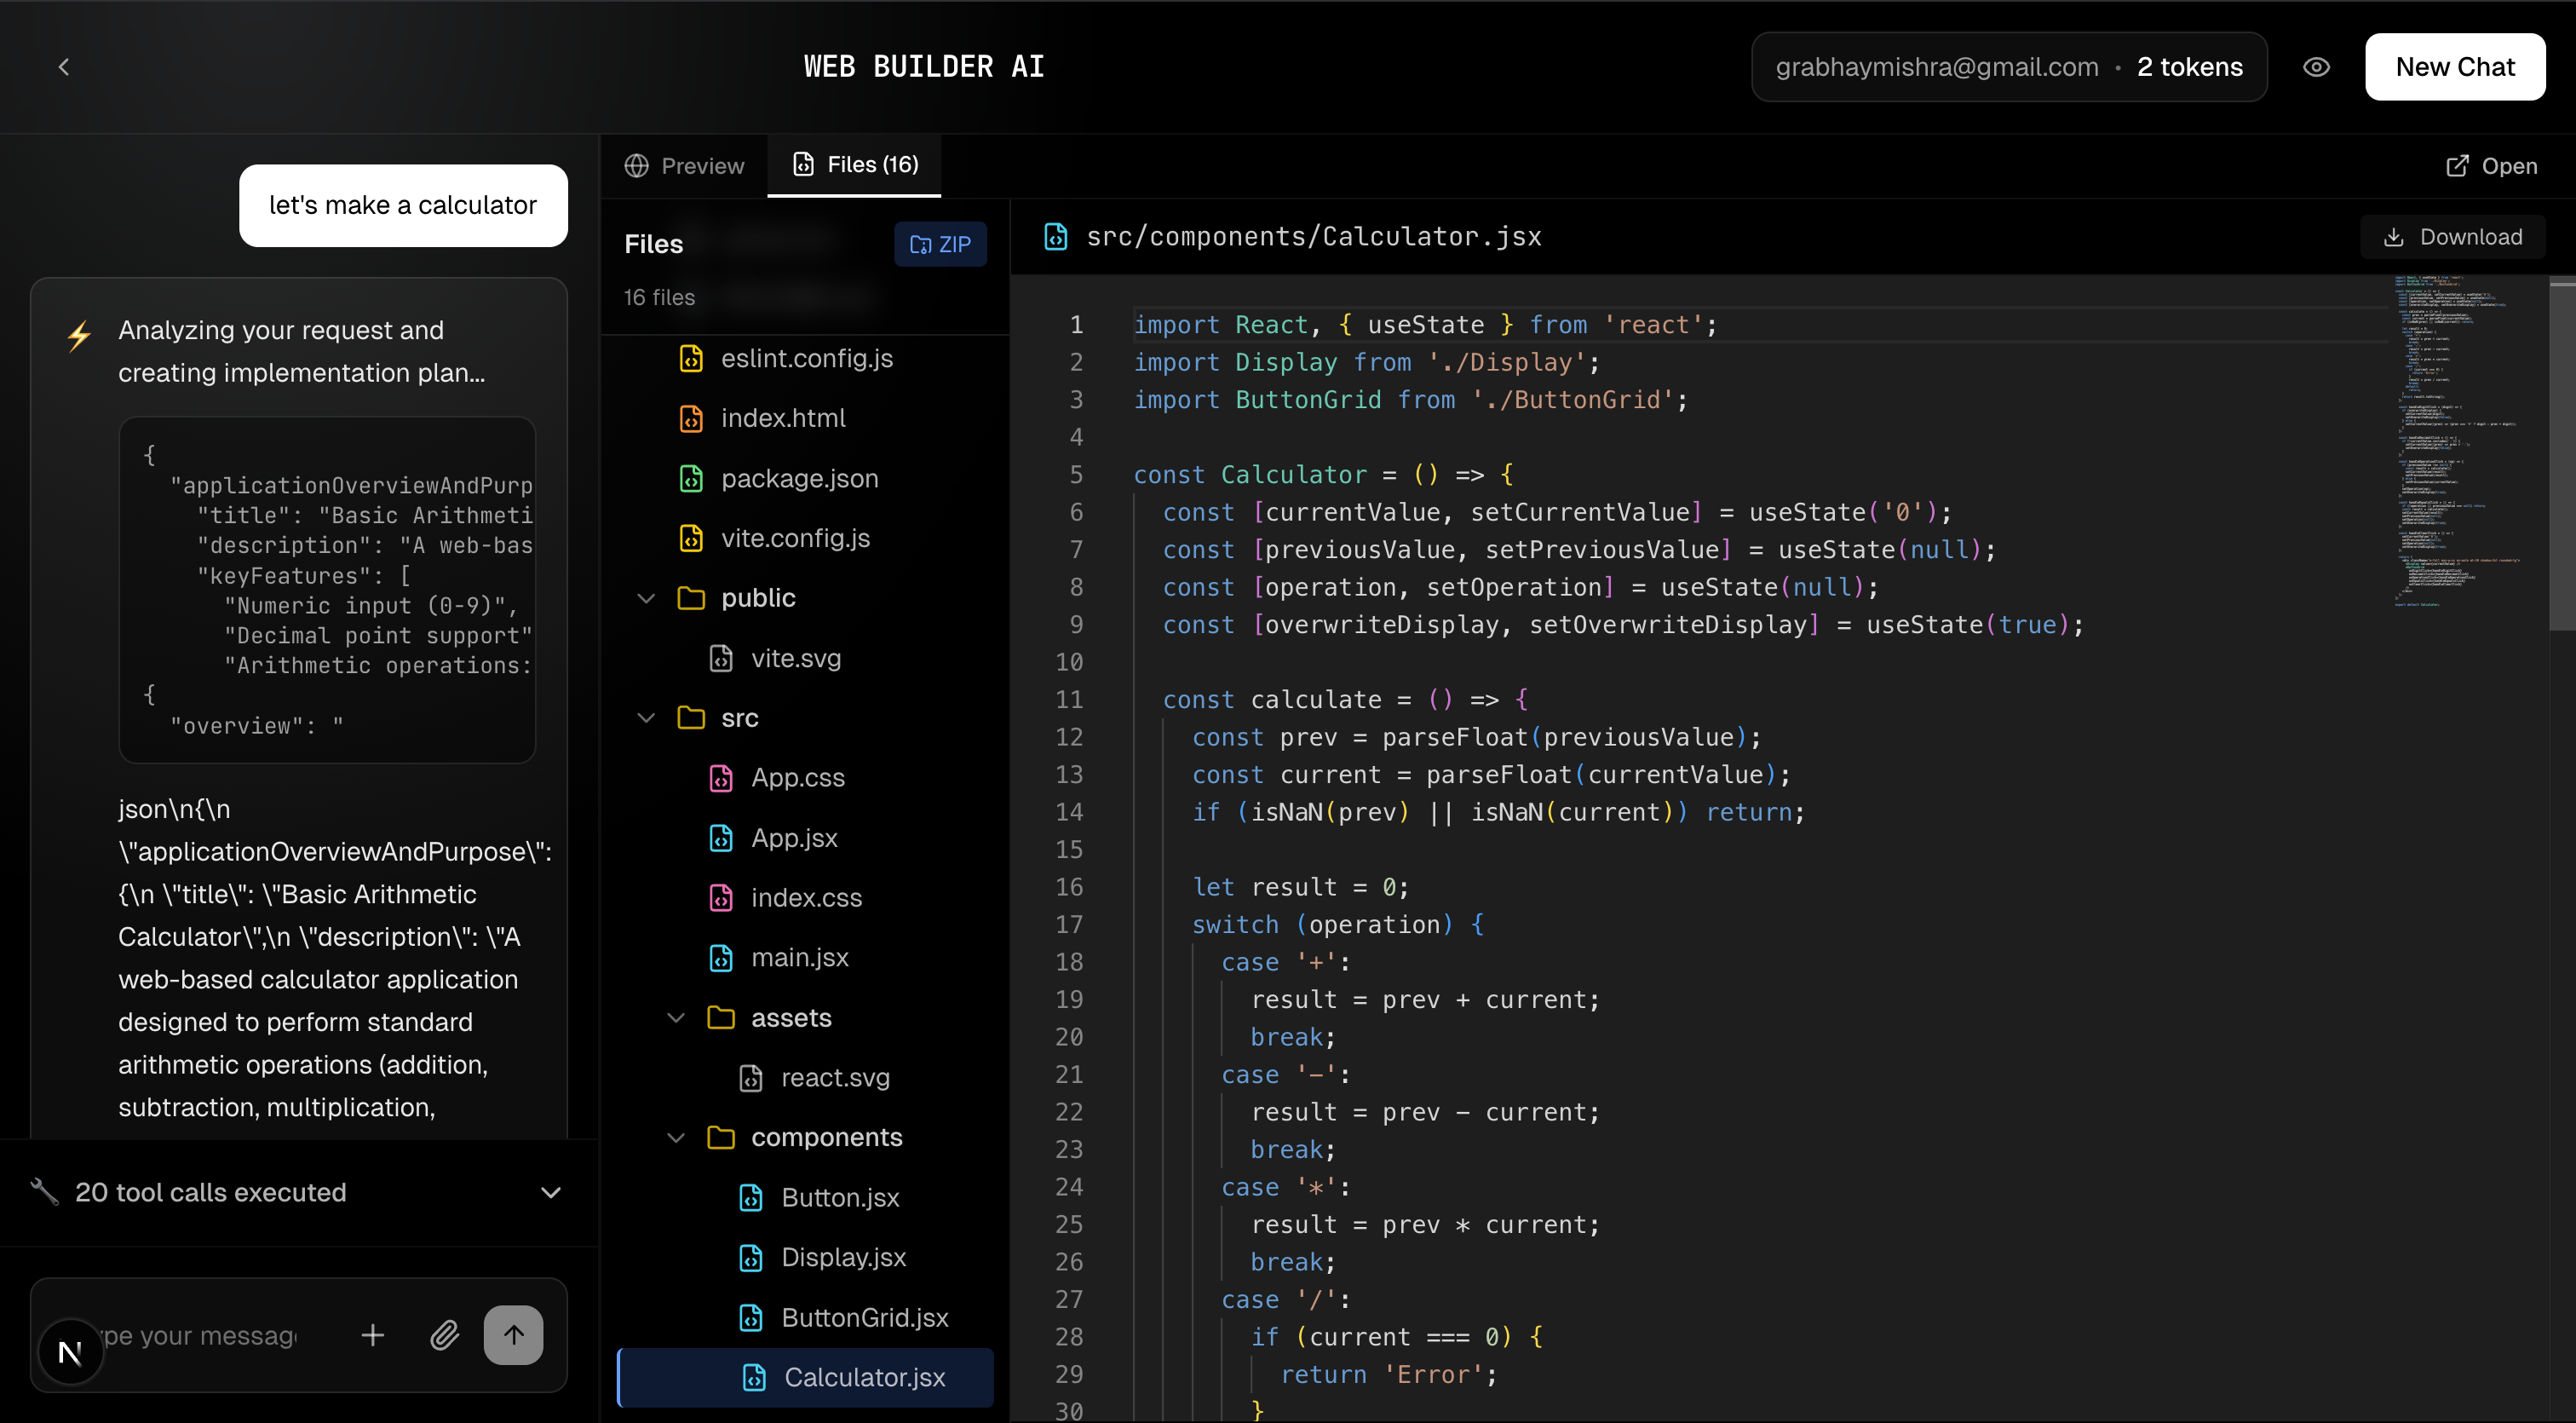Click the Download button for Calculator.jsx
This screenshot has width=2576, height=1423.
tap(2453, 236)
